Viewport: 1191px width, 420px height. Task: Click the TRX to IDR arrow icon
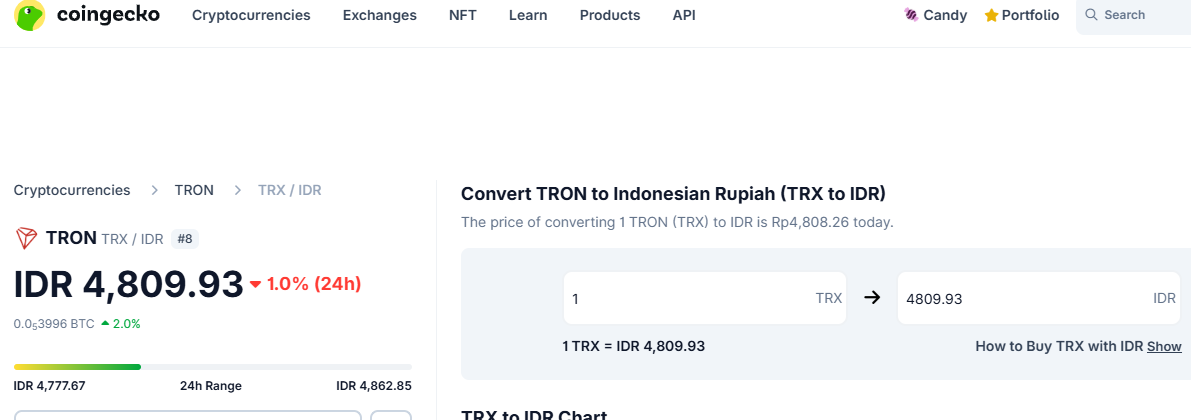tap(872, 298)
